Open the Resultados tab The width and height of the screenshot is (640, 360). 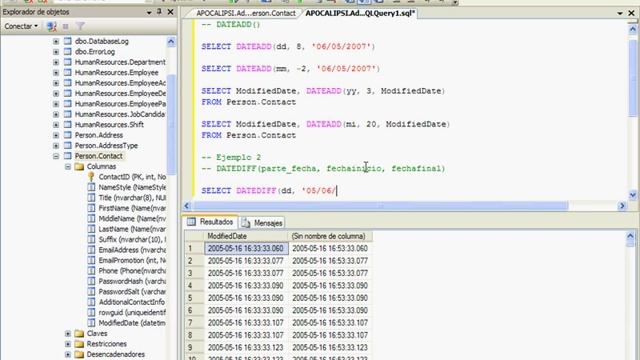(x=211, y=222)
